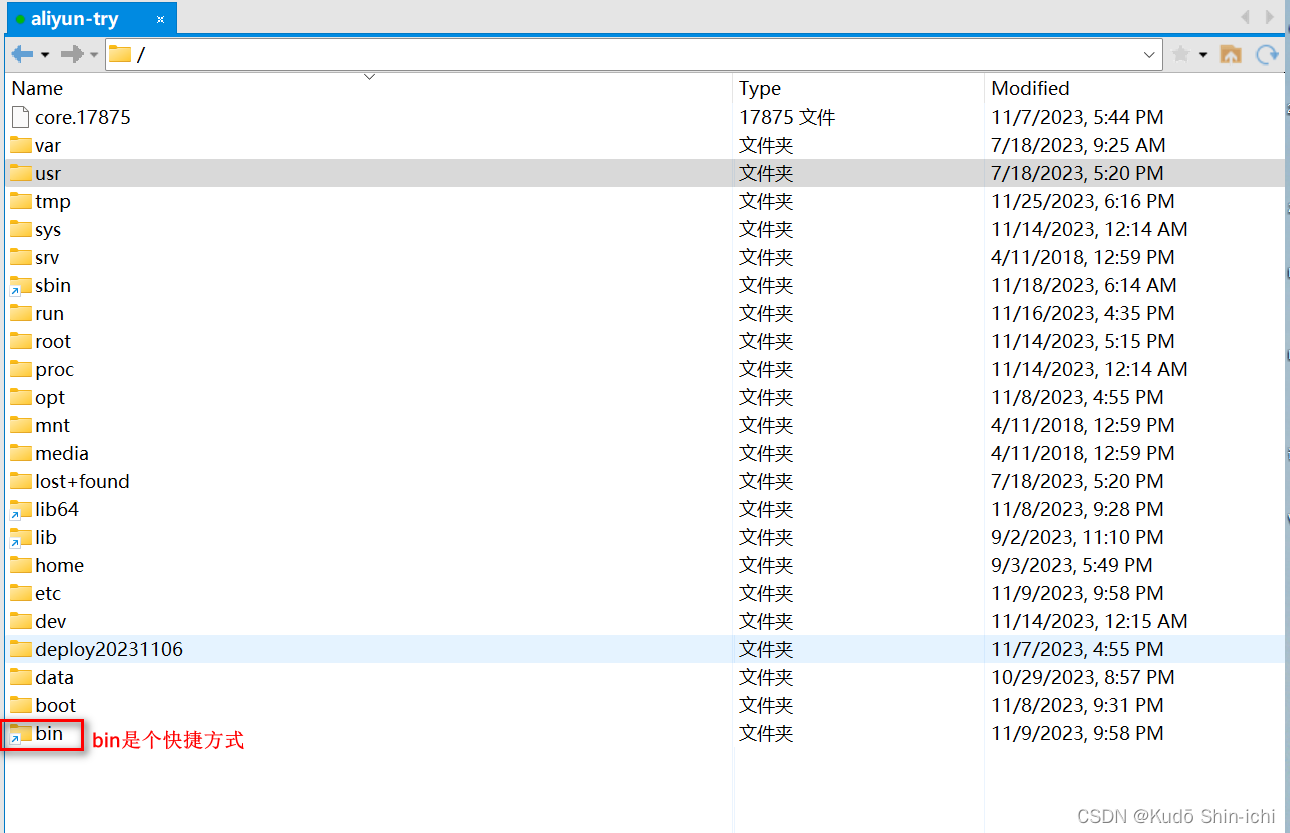Click the dev folder name

tap(51, 621)
